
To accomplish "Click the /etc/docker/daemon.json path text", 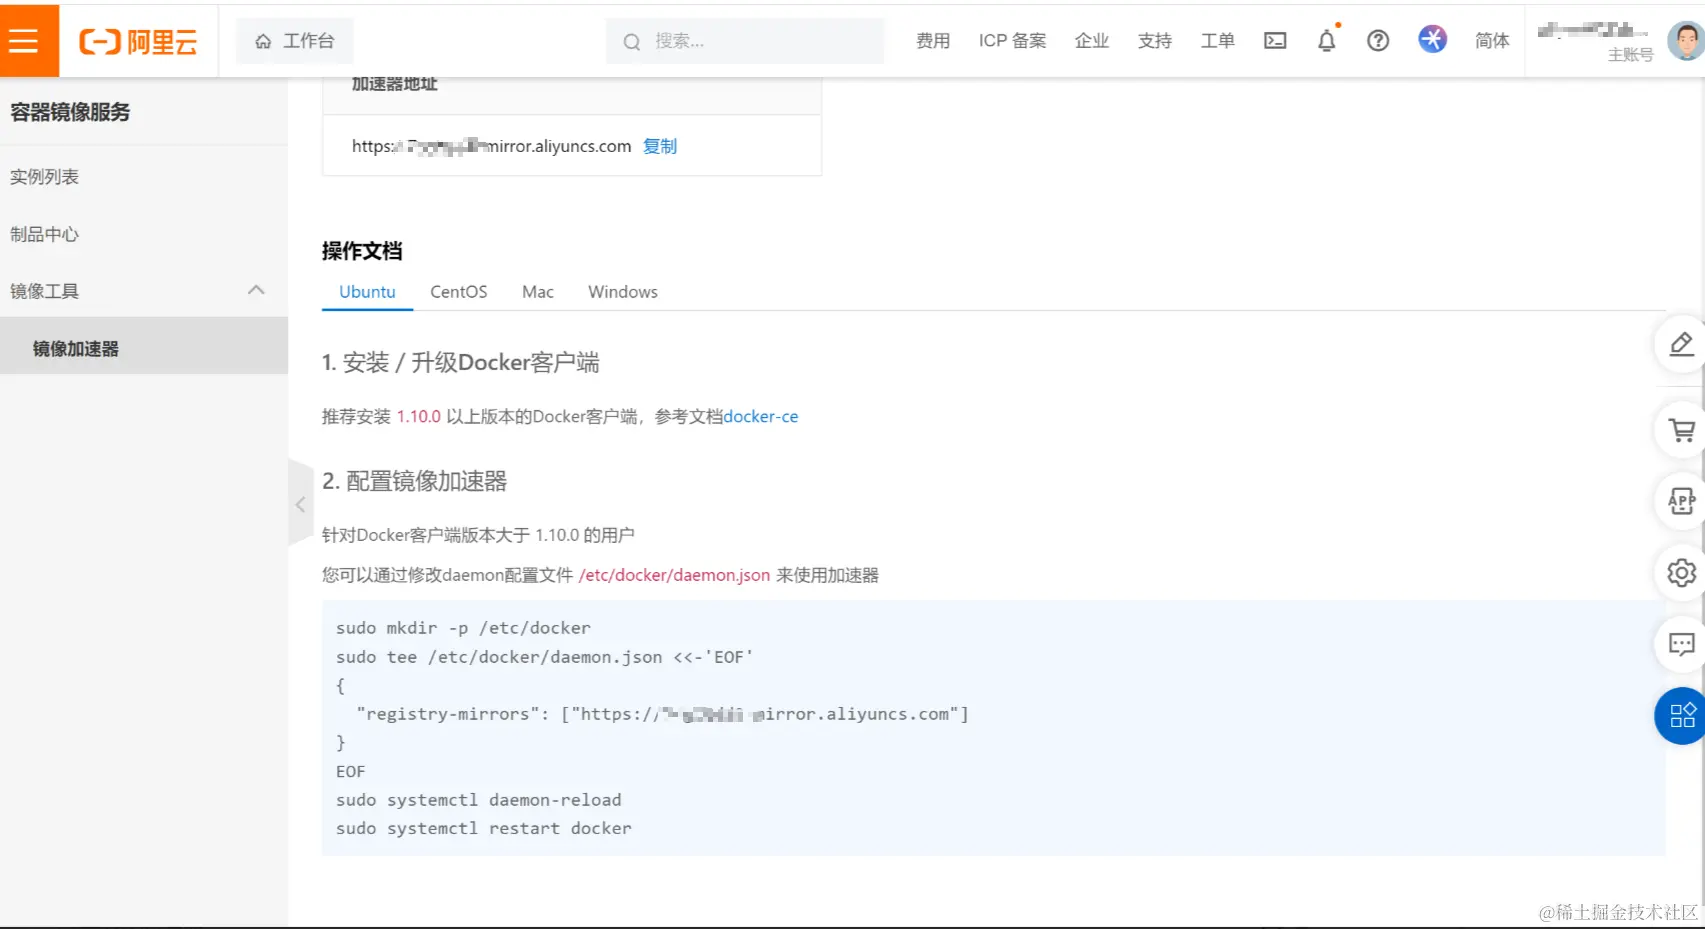I will point(674,575).
